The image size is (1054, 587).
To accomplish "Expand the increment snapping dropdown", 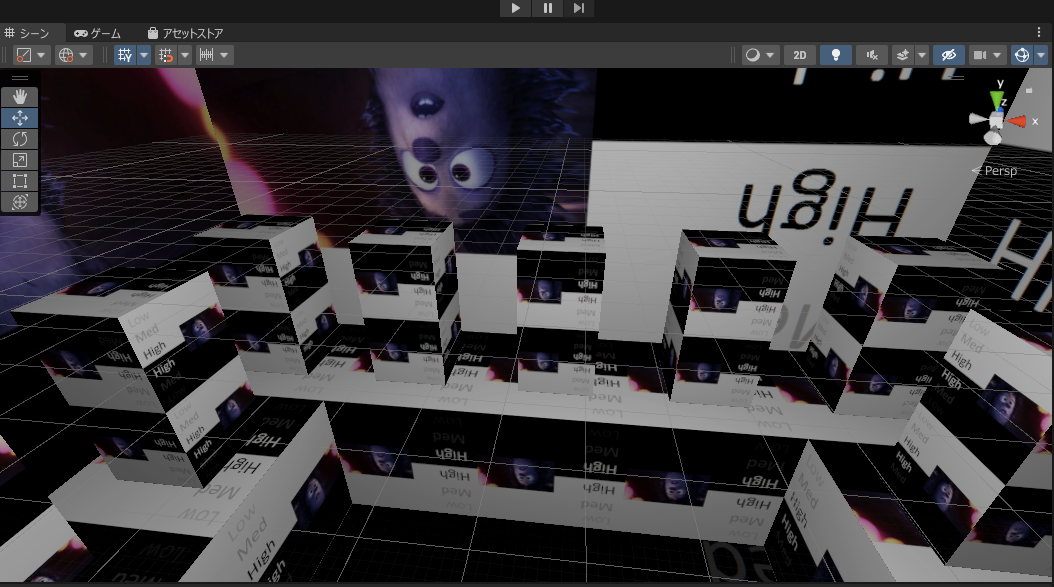I will (x=225, y=55).
